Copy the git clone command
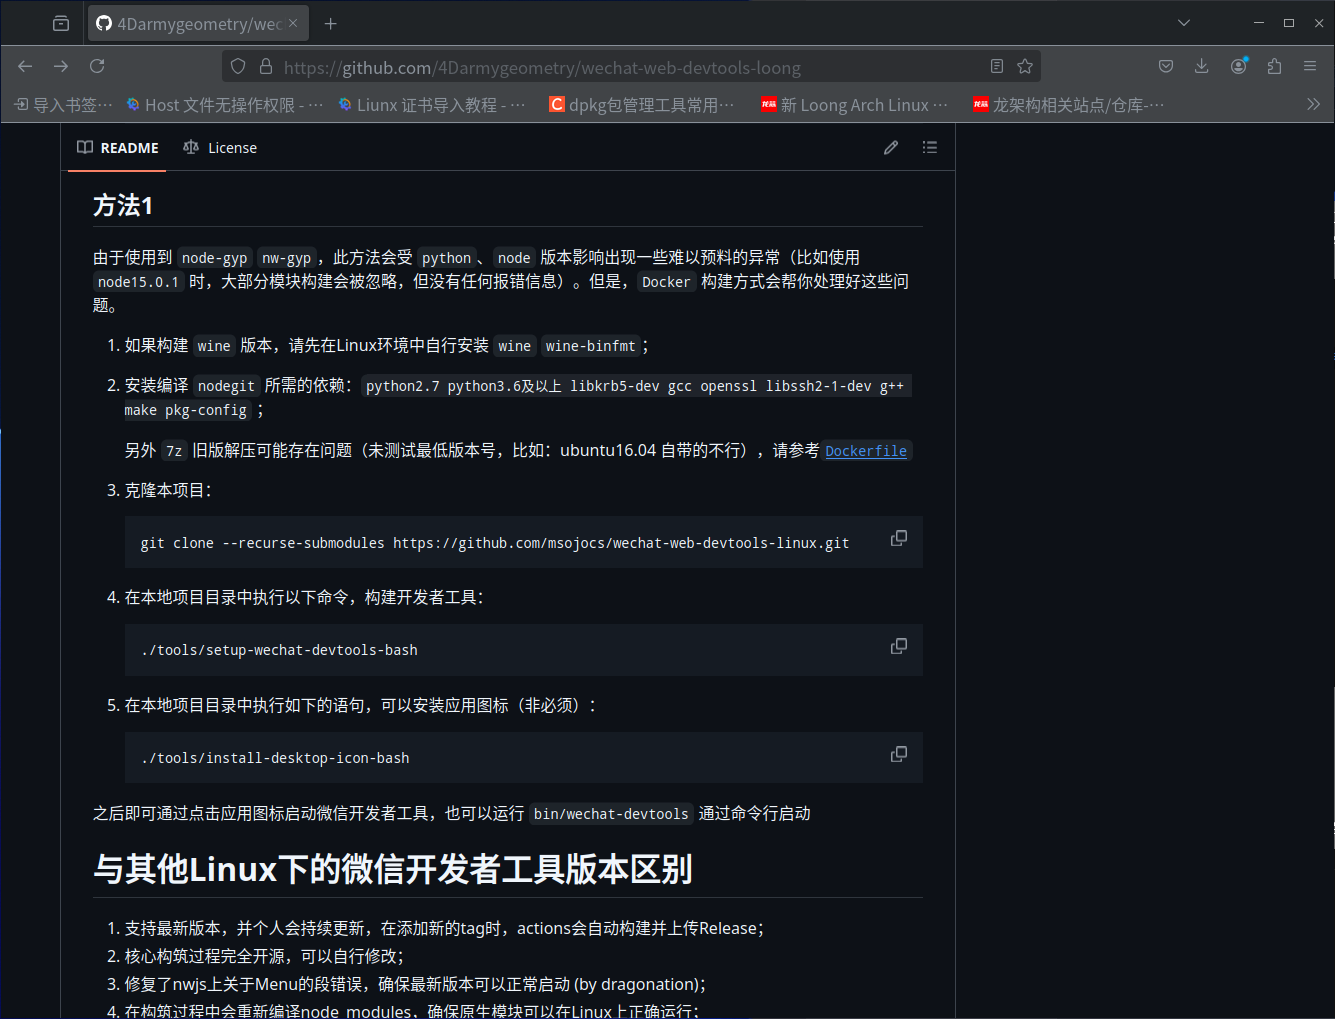The height and width of the screenshot is (1019, 1335). (x=899, y=538)
